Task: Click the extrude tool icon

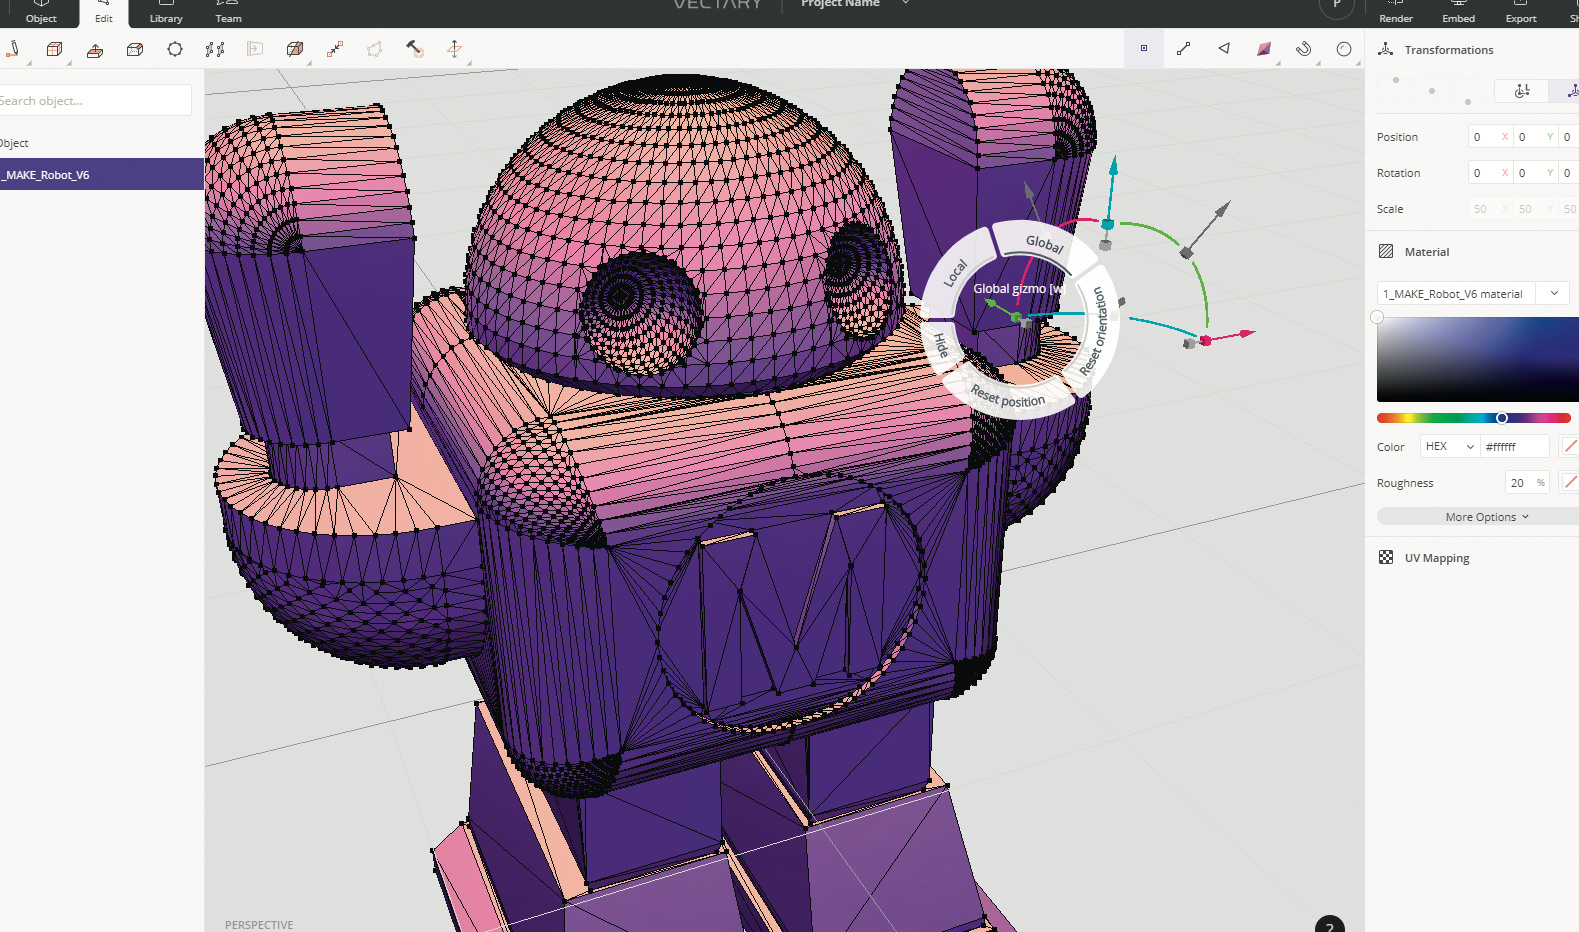Action: [x=95, y=50]
